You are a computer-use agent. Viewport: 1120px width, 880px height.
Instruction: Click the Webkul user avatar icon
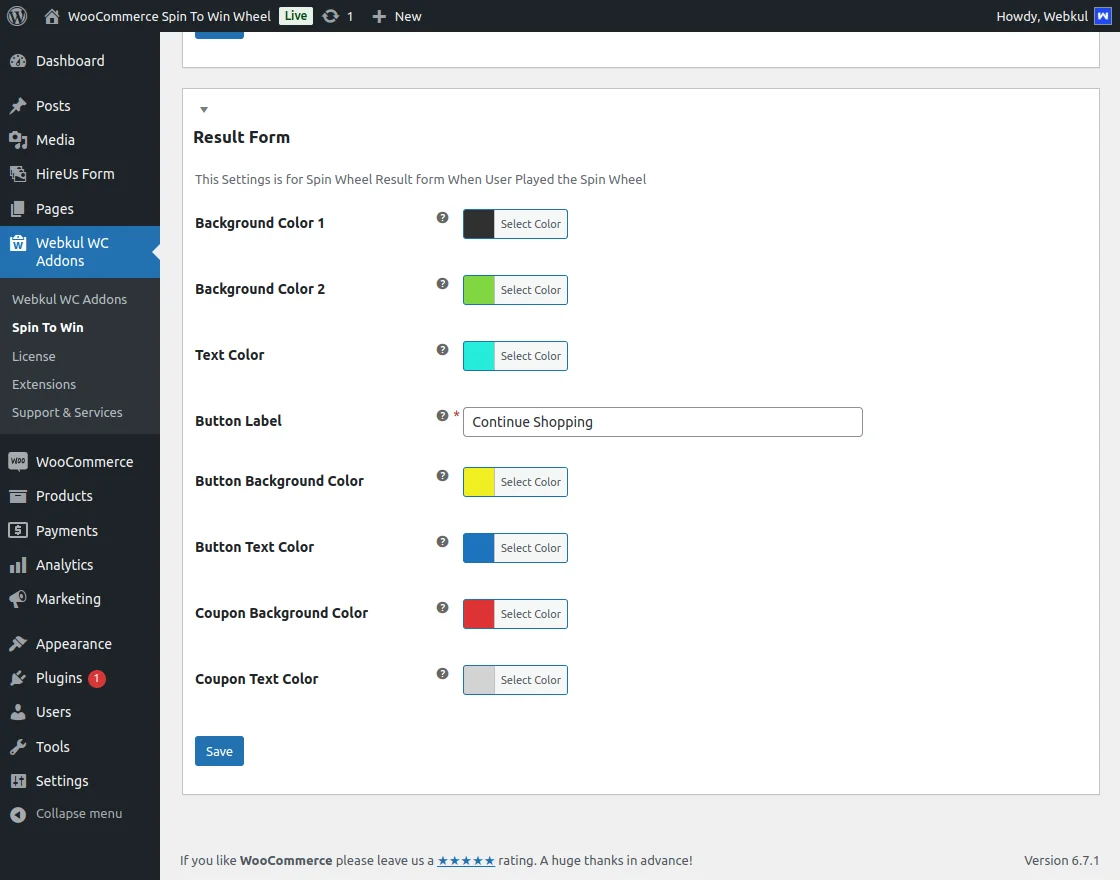click(x=1102, y=16)
